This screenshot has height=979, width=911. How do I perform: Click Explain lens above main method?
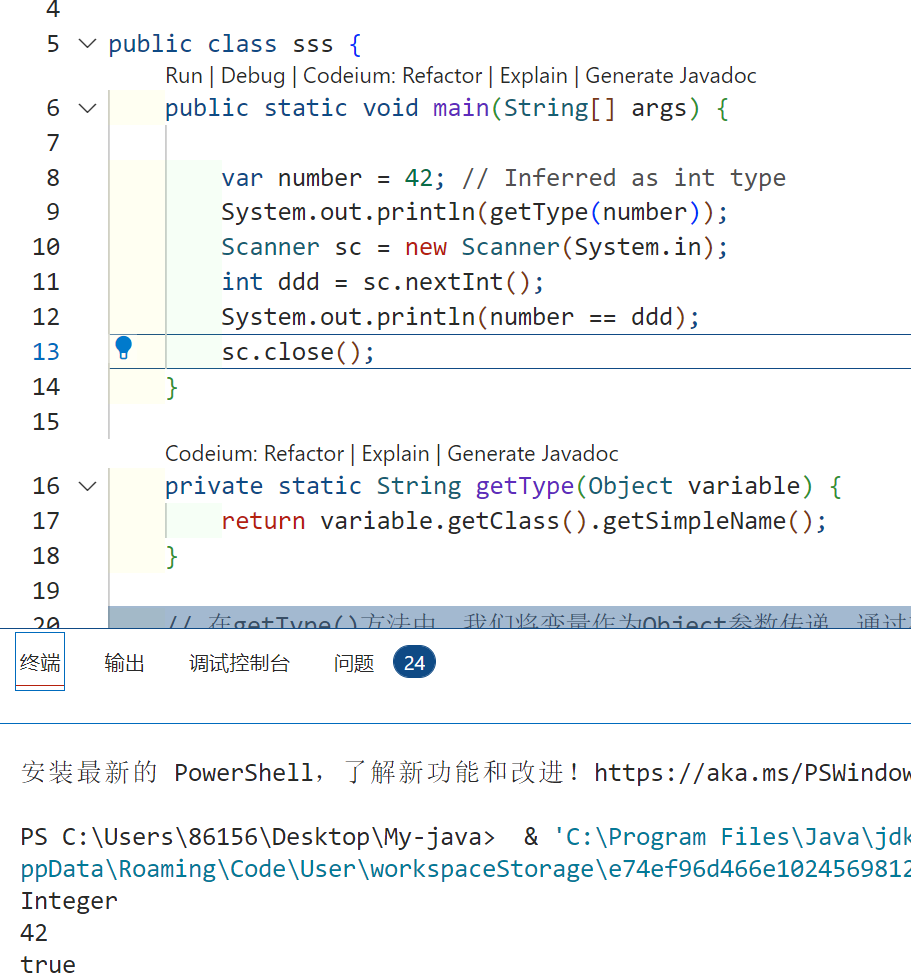[x=533, y=76]
